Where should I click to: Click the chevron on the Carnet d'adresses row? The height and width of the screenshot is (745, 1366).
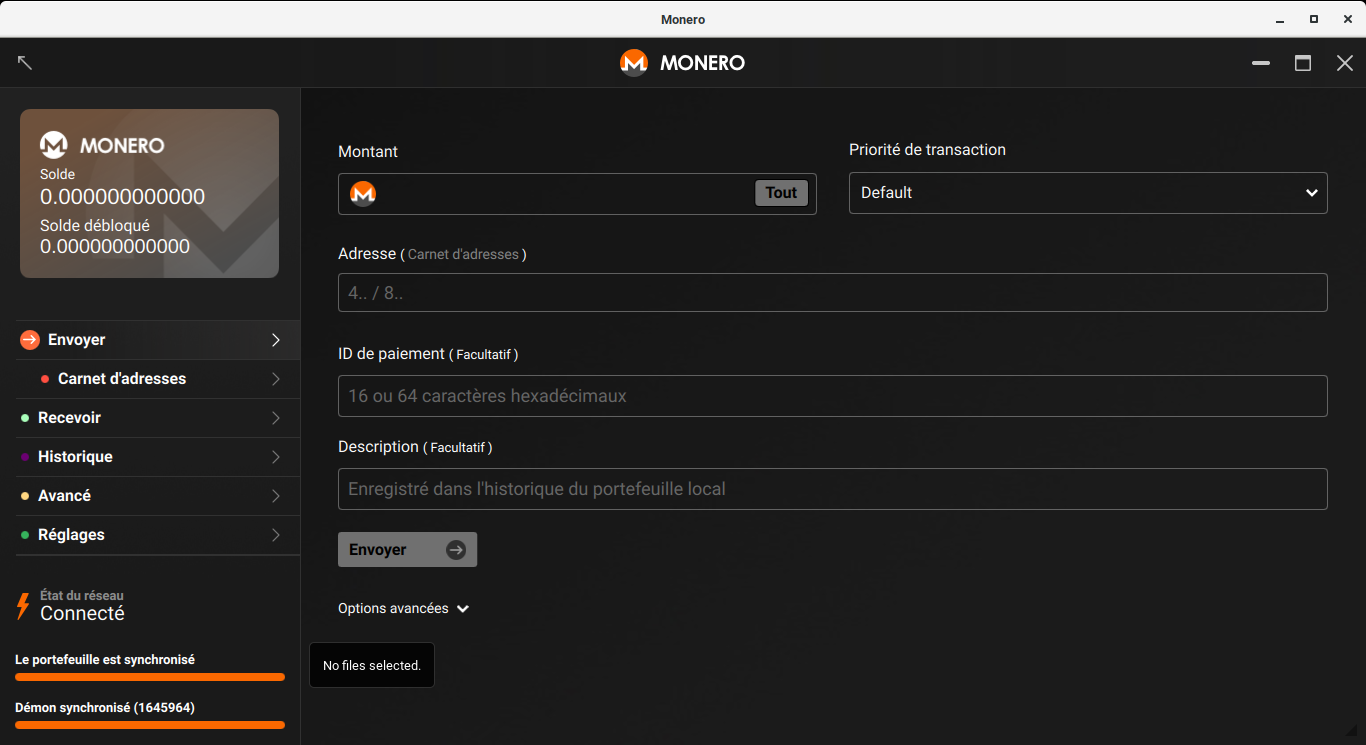[276, 379]
